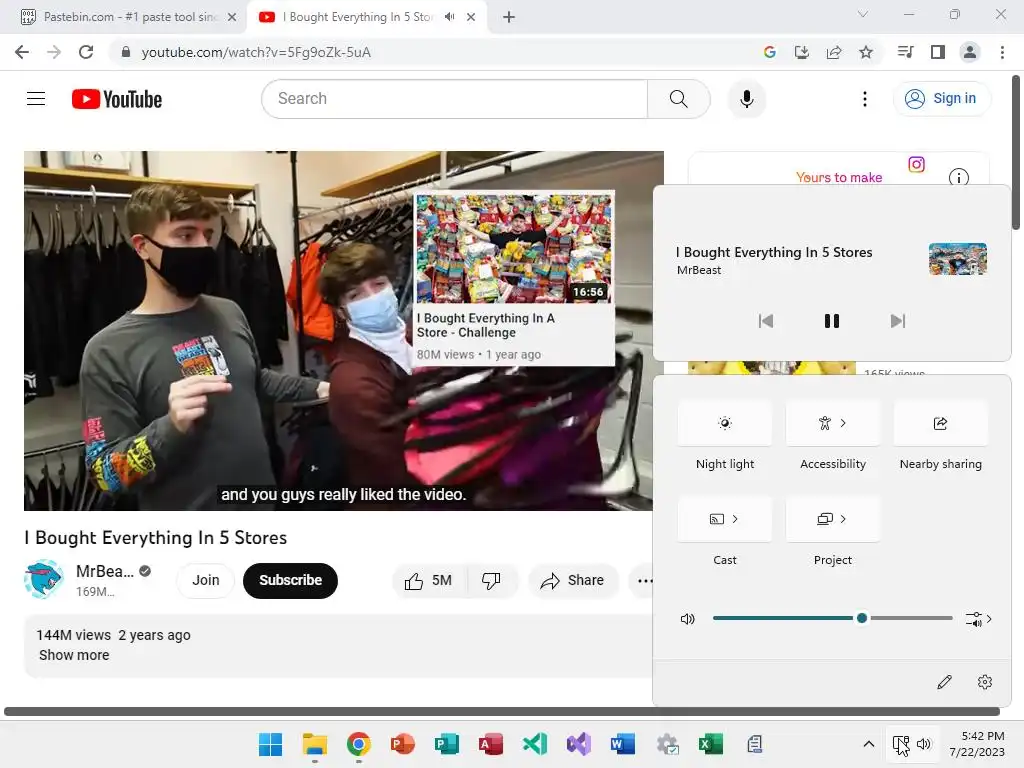The height and width of the screenshot is (768, 1024).
Task: Adjust the system volume slider
Action: click(x=833, y=618)
